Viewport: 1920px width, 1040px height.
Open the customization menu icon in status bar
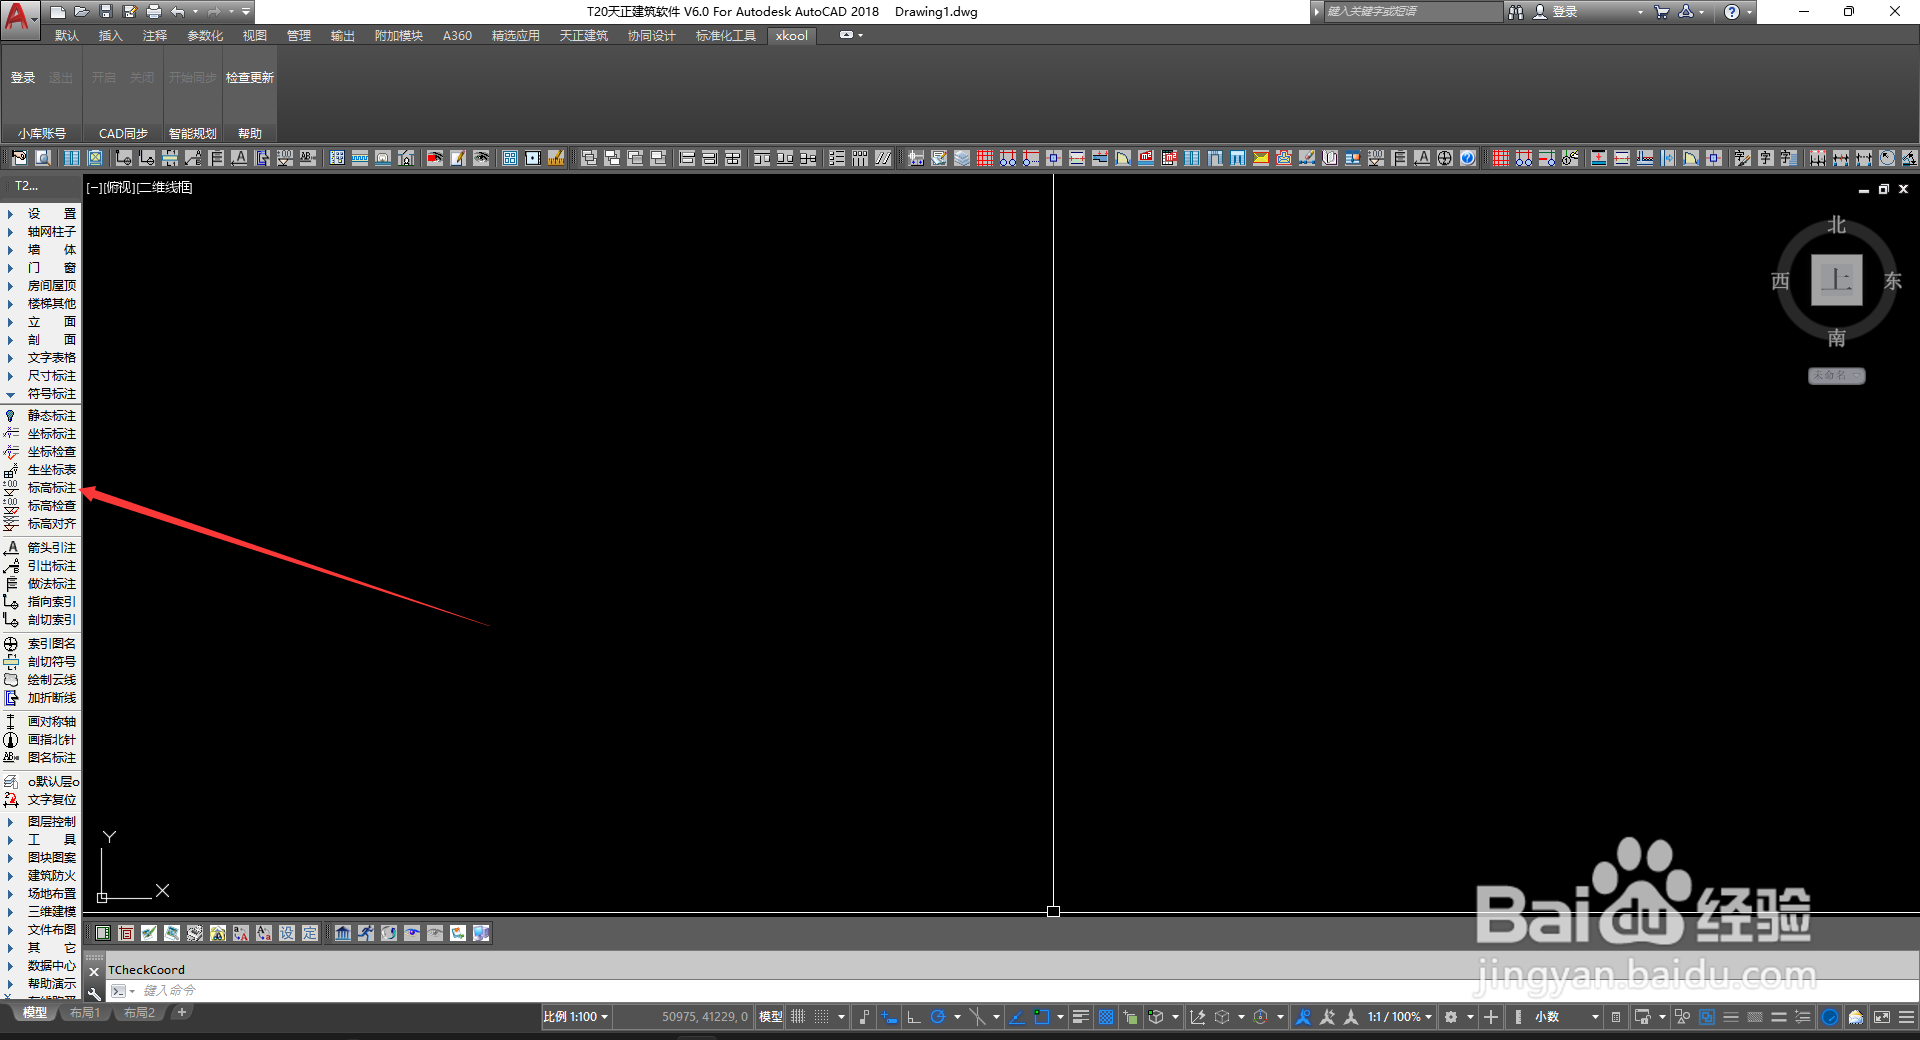(x=1906, y=1017)
